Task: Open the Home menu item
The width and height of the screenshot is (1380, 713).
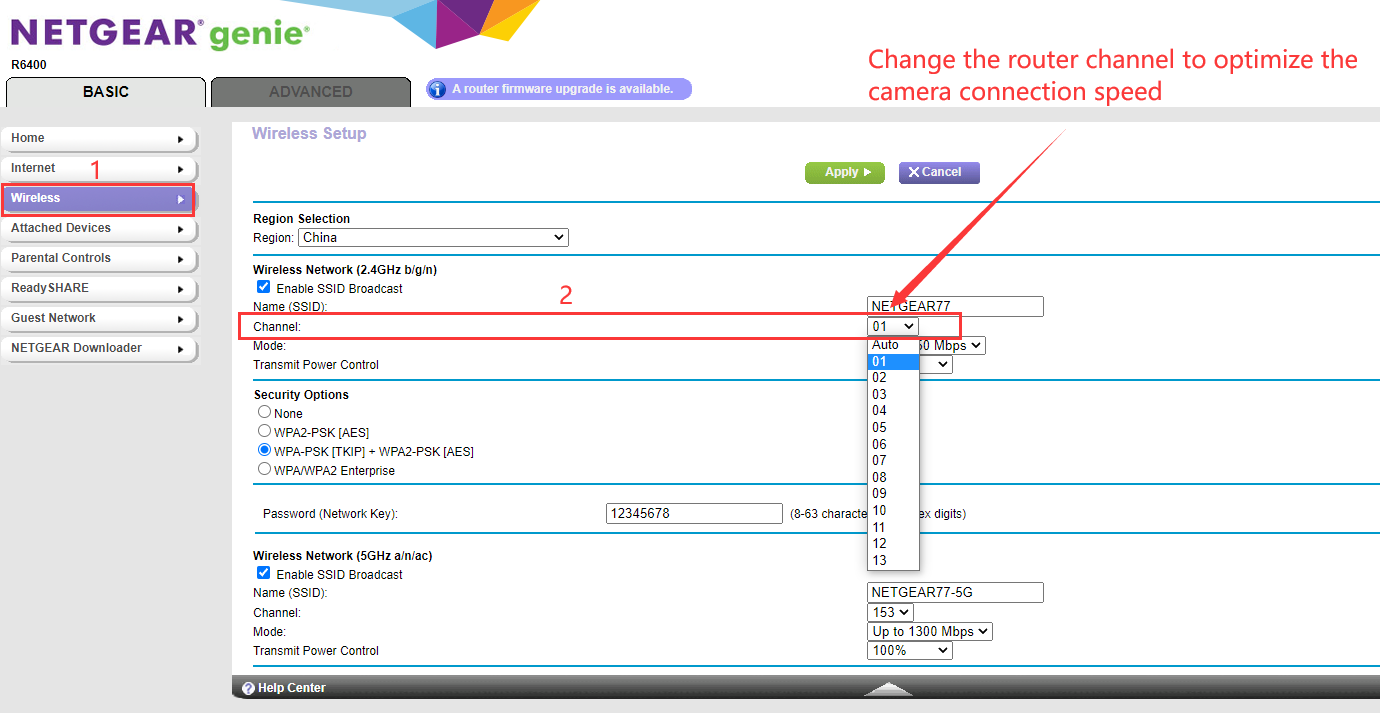Action: (99, 139)
